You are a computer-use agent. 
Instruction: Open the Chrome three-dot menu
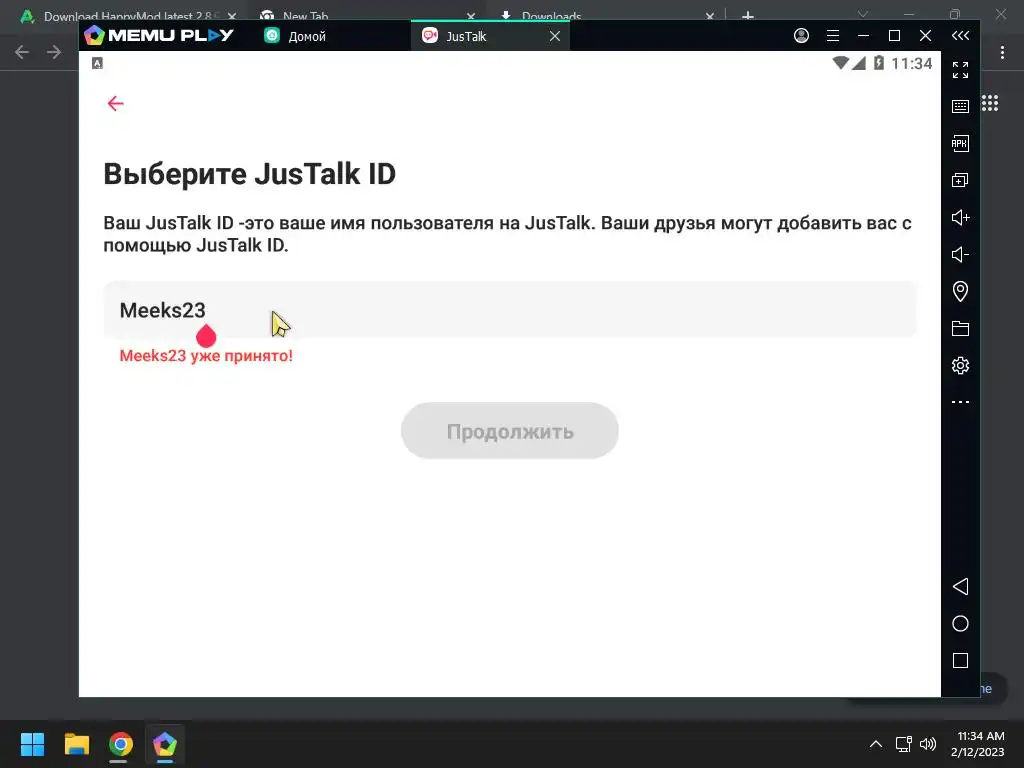[x=1002, y=52]
